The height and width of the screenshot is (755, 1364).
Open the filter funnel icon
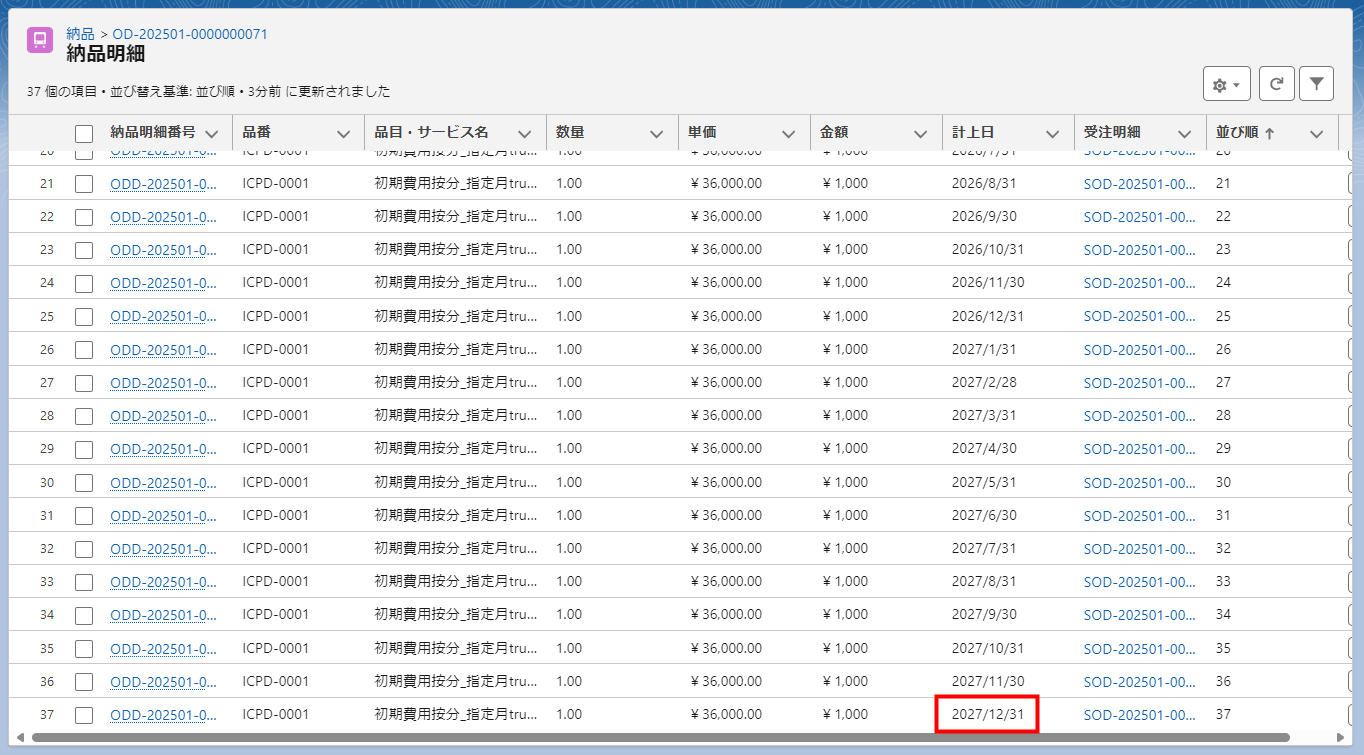1316,85
